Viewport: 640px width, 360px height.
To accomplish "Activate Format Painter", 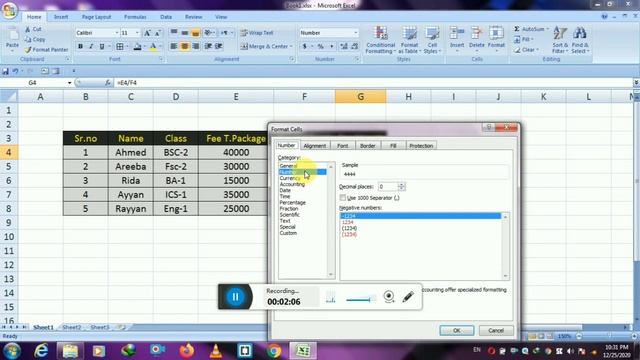I will [46, 50].
